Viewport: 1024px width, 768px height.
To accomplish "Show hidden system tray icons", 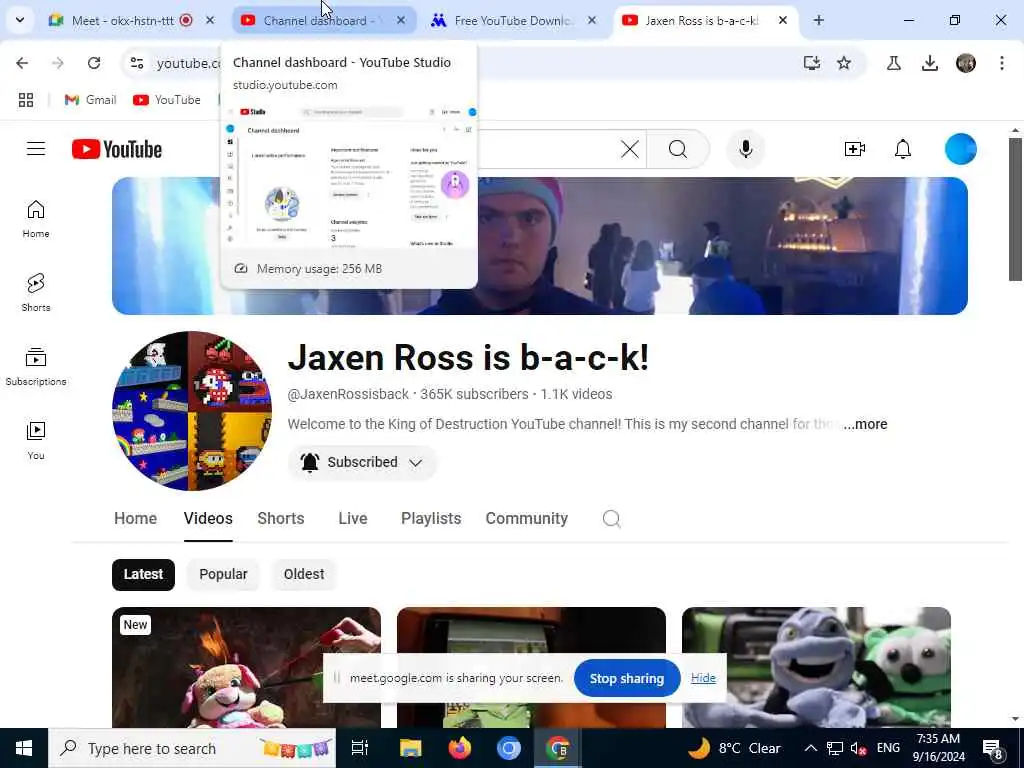I will click(x=810, y=748).
